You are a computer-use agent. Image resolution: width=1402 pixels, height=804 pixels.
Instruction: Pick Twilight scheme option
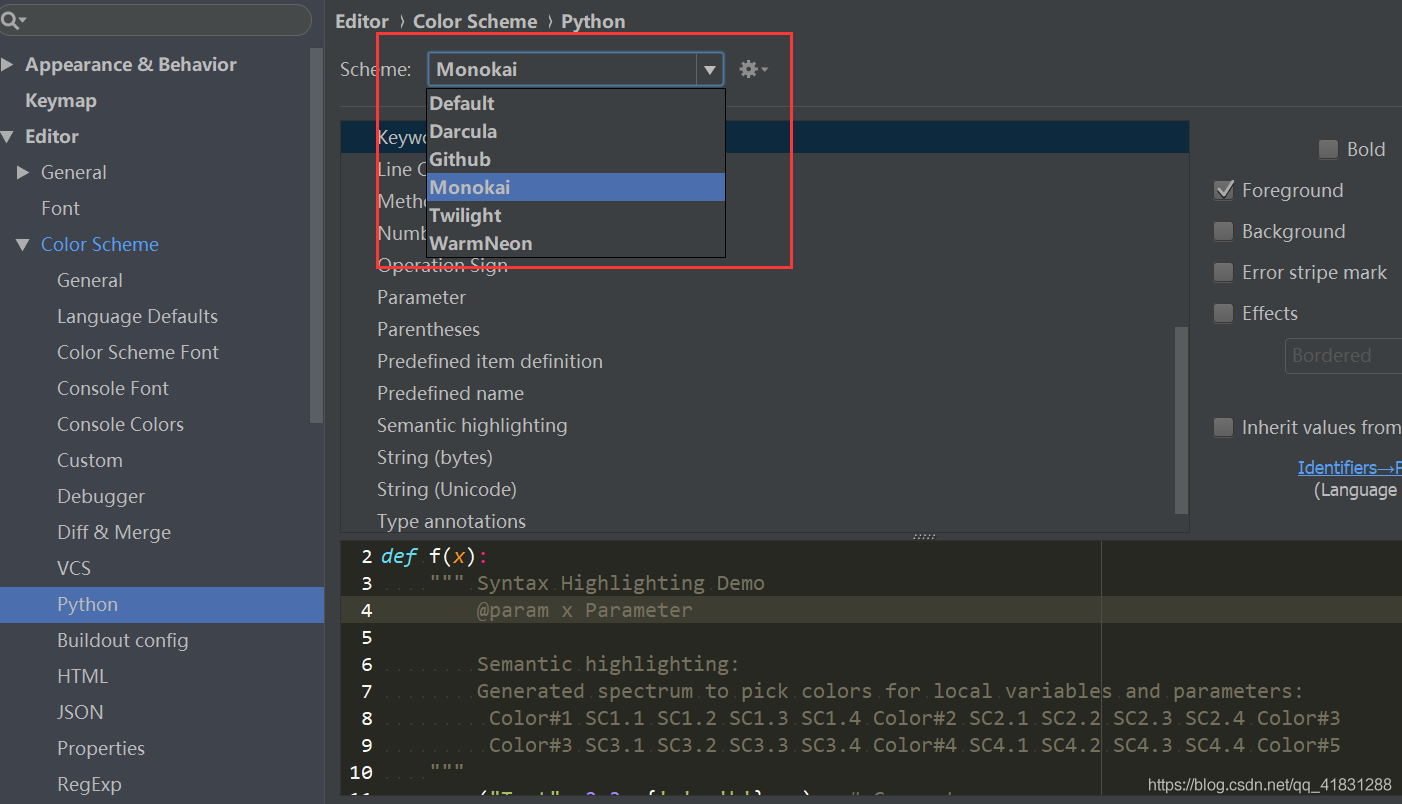pyautogui.click(x=575, y=215)
